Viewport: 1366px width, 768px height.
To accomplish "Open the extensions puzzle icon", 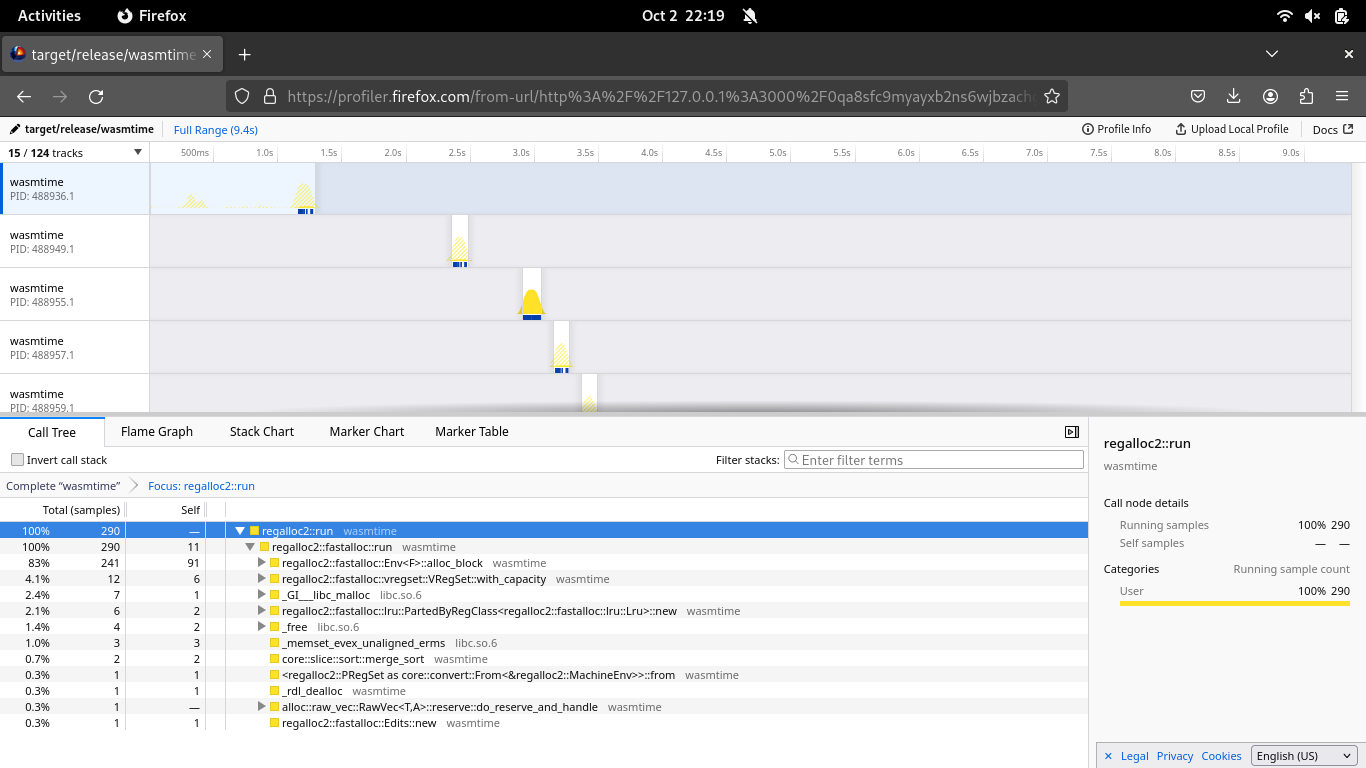I will tap(1306, 96).
